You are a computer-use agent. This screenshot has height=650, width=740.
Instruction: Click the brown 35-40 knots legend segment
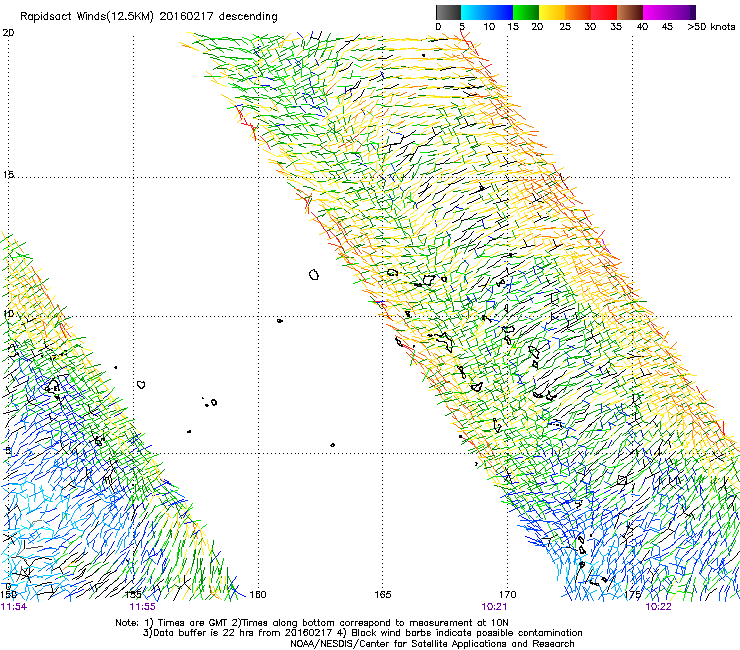tap(630, 12)
